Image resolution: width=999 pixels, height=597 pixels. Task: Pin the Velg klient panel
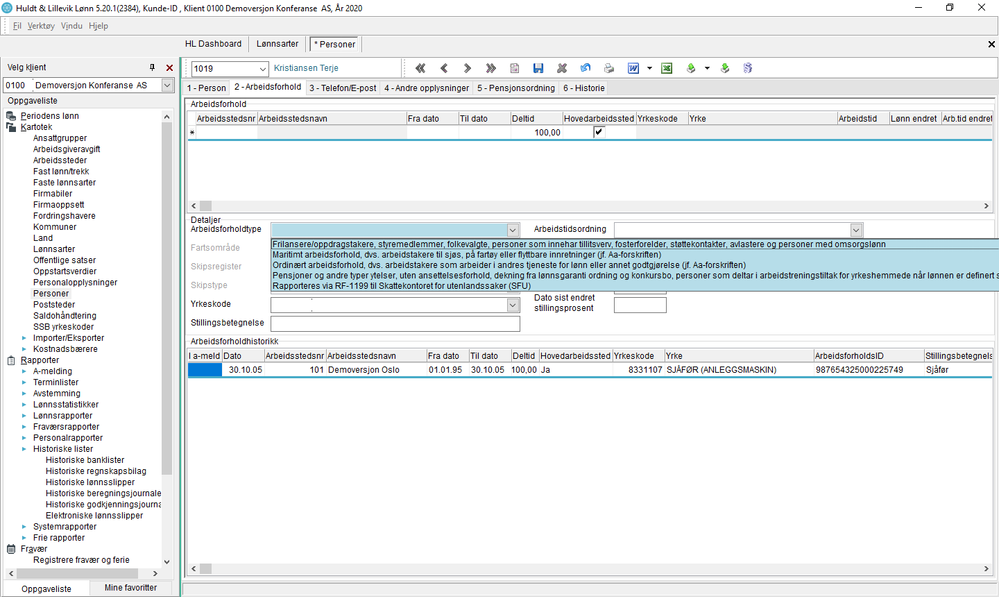(152, 68)
